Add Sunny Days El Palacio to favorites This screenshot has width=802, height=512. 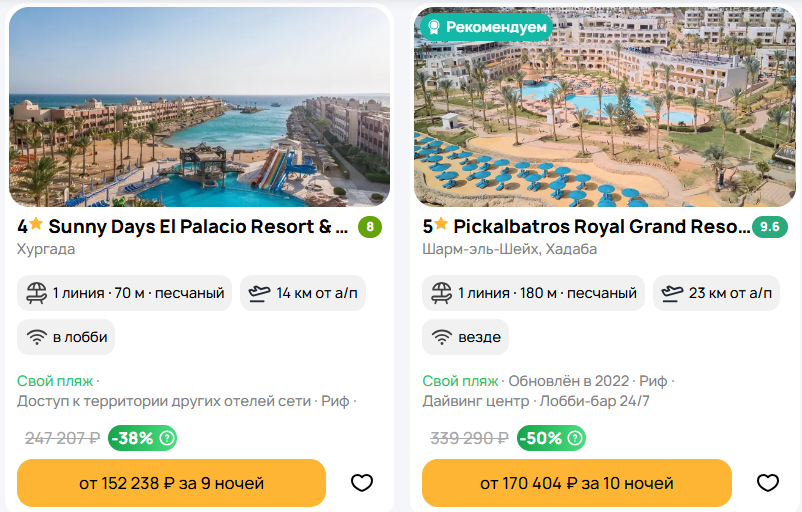click(362, 483)
